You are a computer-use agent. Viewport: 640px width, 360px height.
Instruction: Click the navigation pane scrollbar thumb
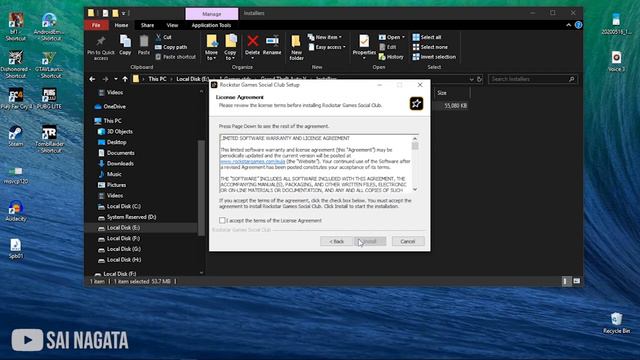(x=201, y=188)
